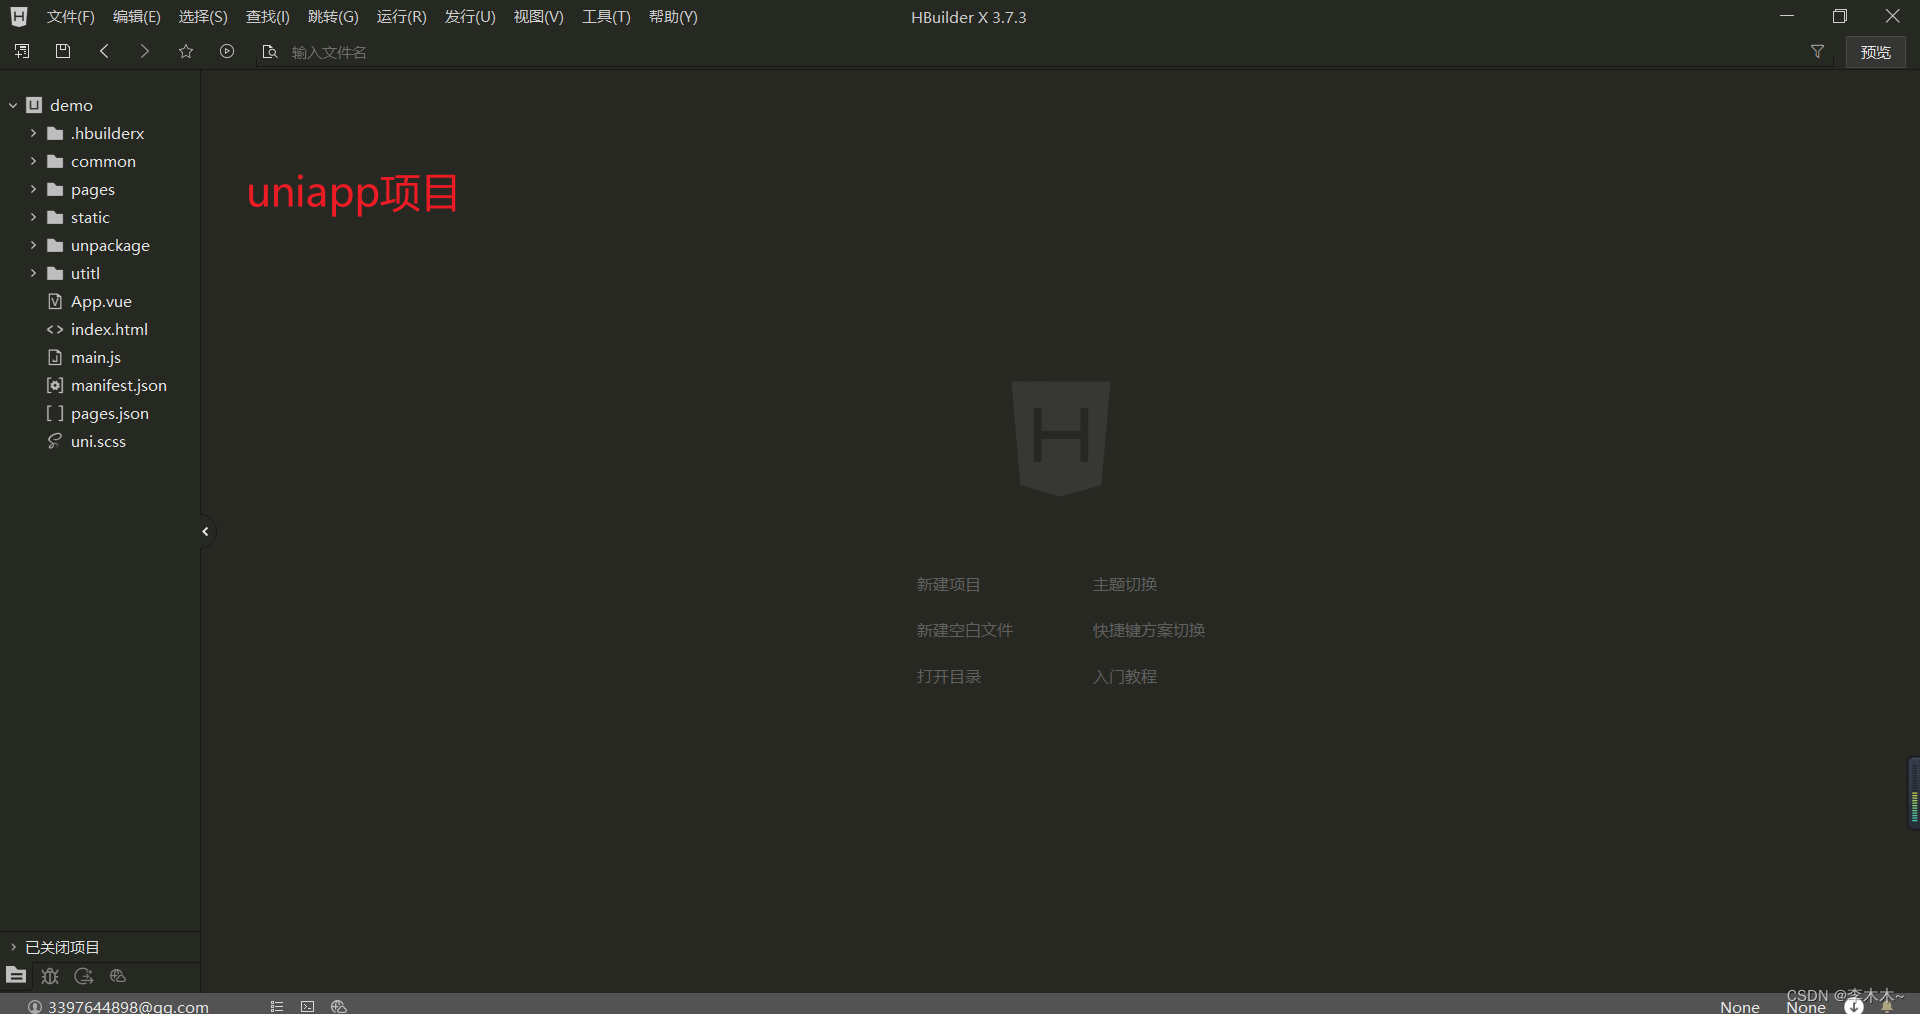The height and width of the screenshot is (1014, 1920).
Task: Select the App.vue file name
Action: 101,301
